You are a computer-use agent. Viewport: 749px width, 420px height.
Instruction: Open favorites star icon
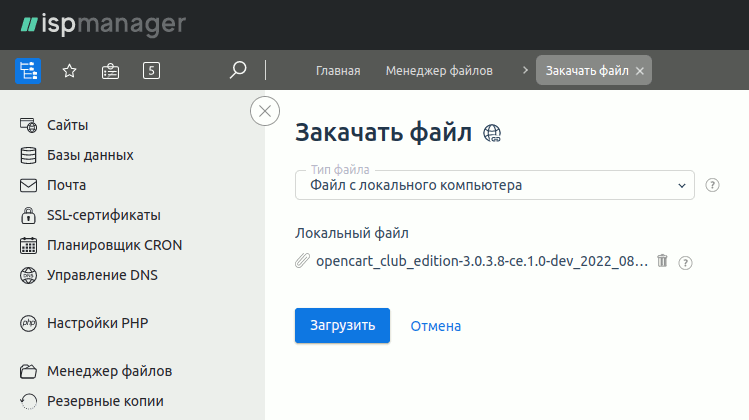[x=69, y=71]
